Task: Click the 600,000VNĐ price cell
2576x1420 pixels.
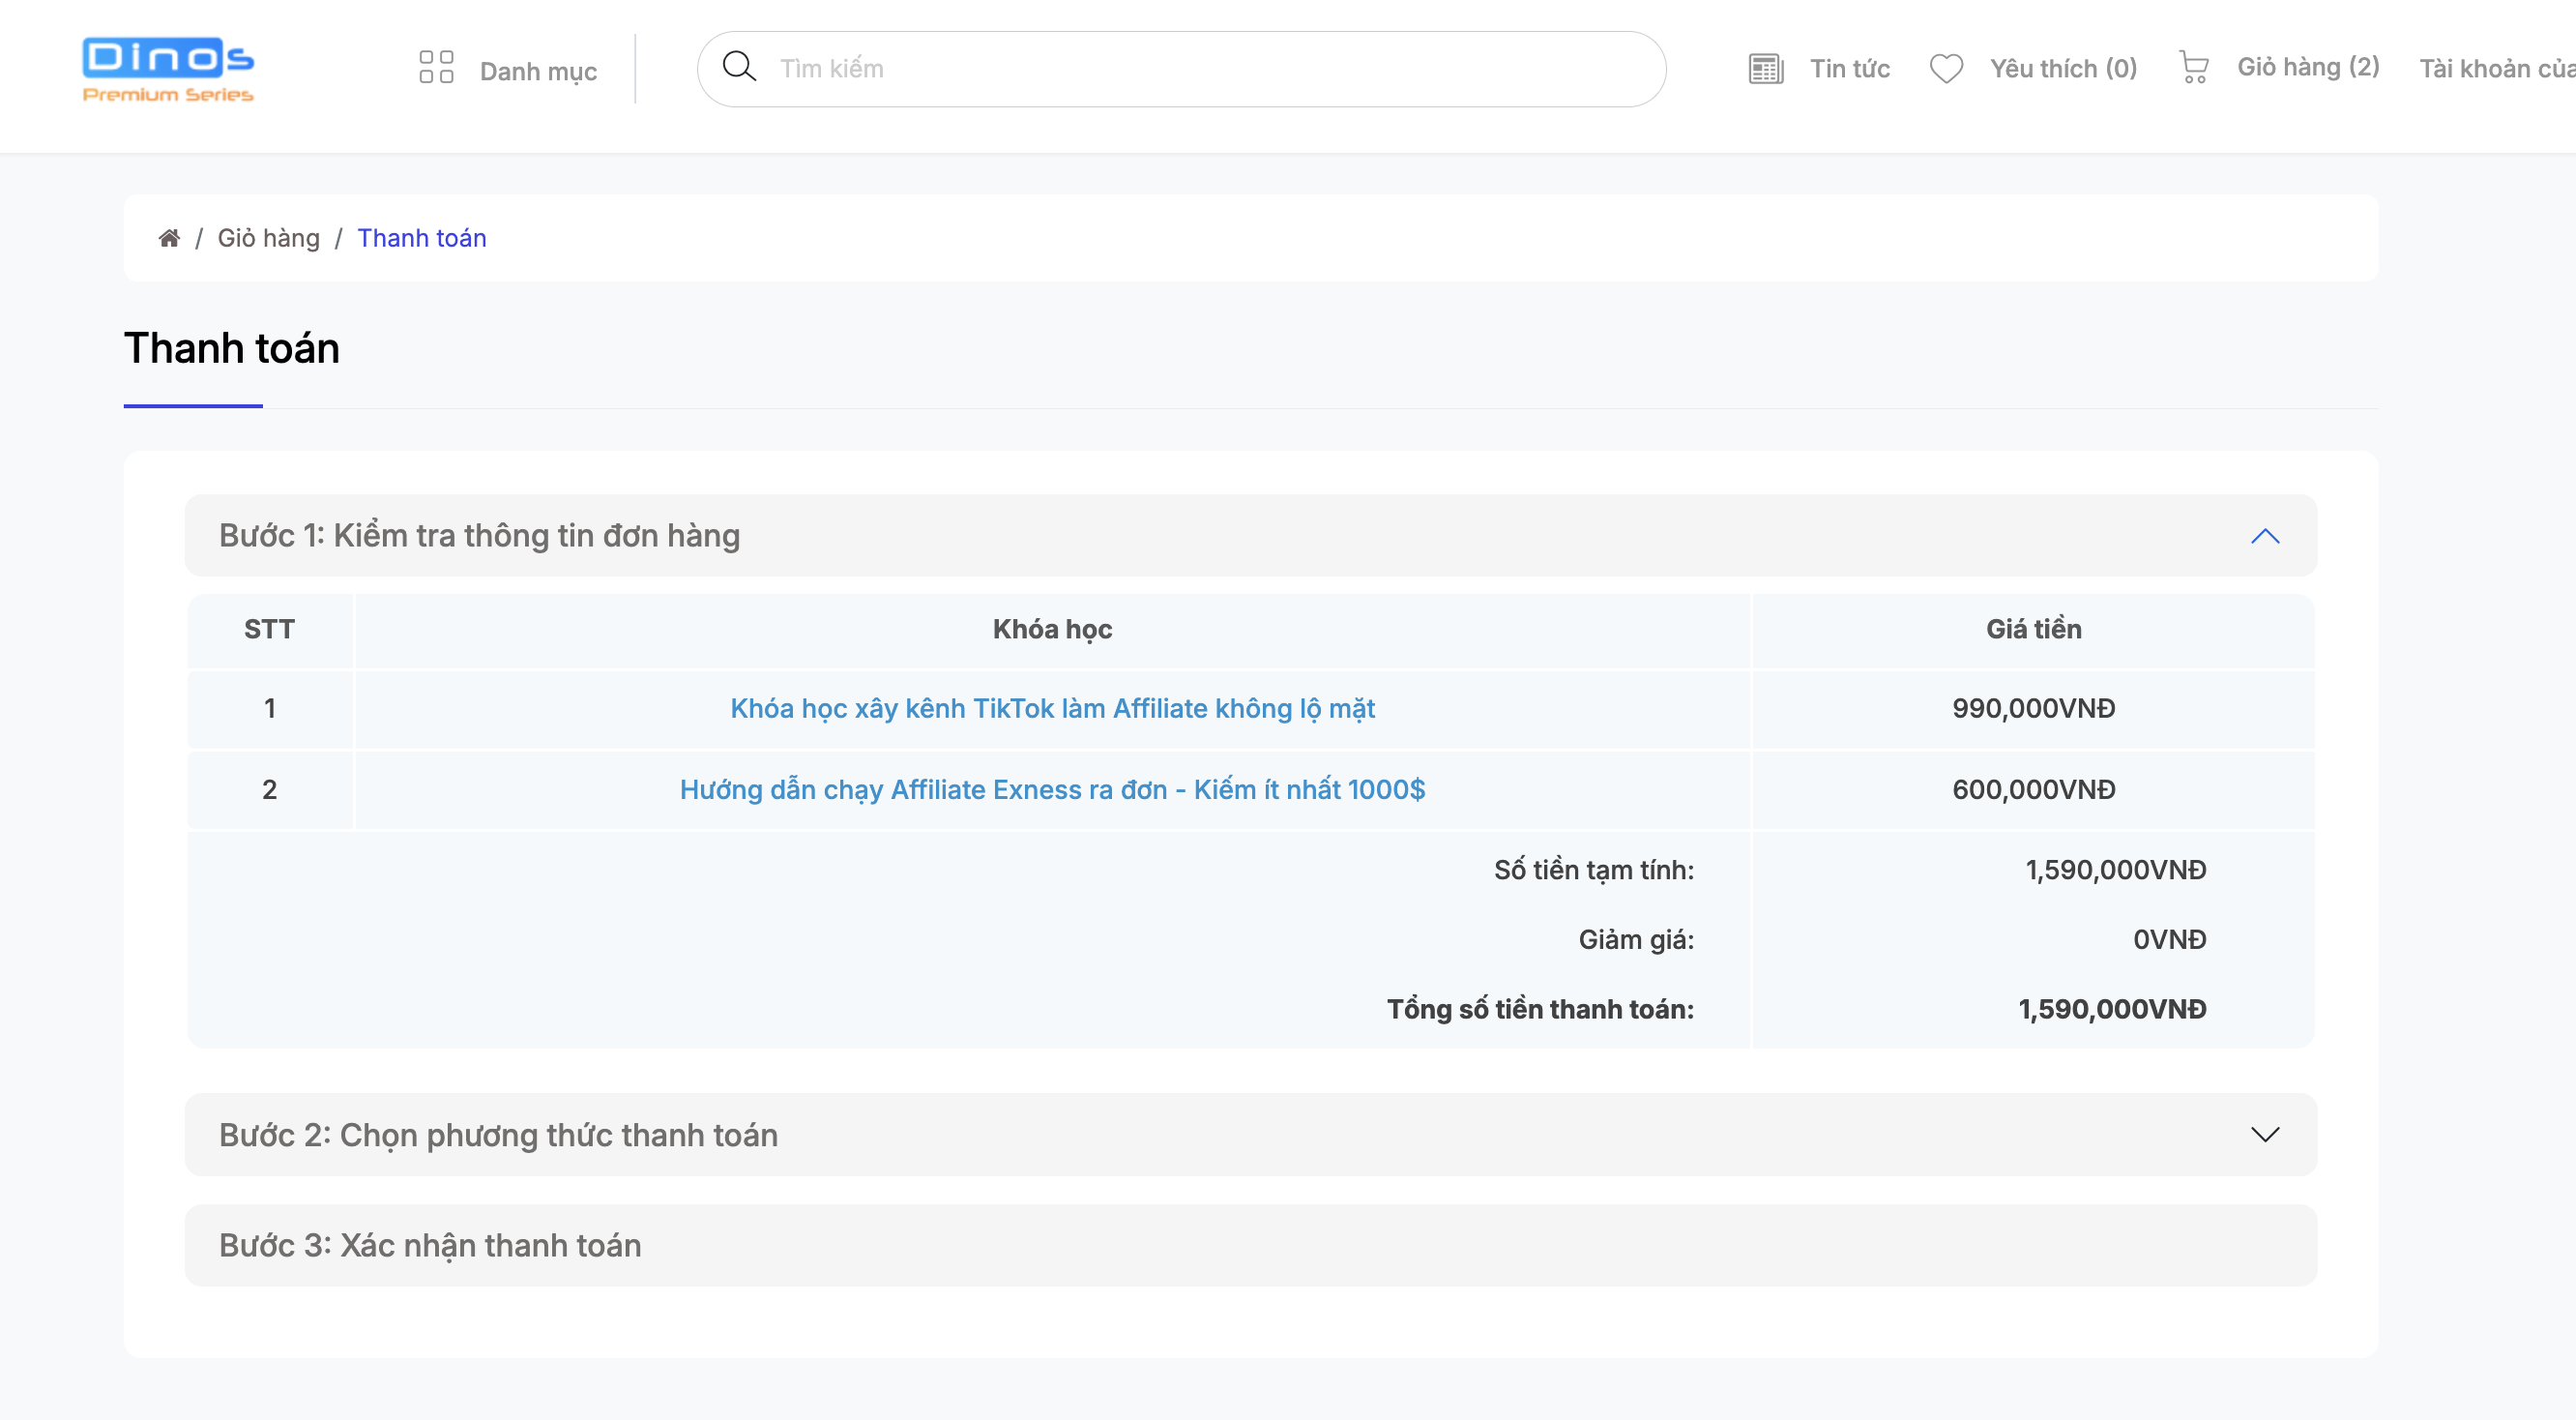Action: 2033,790
